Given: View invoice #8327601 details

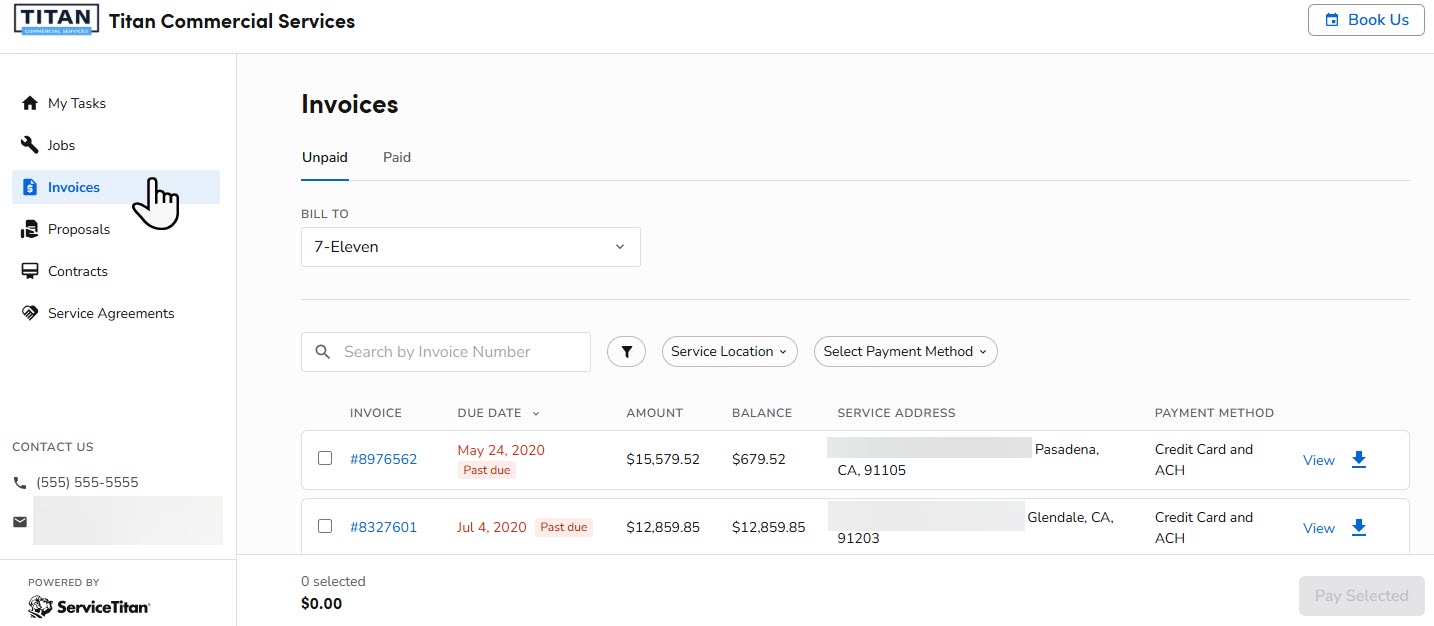Looking at the screenshot, I should (x=1318, y=527).
